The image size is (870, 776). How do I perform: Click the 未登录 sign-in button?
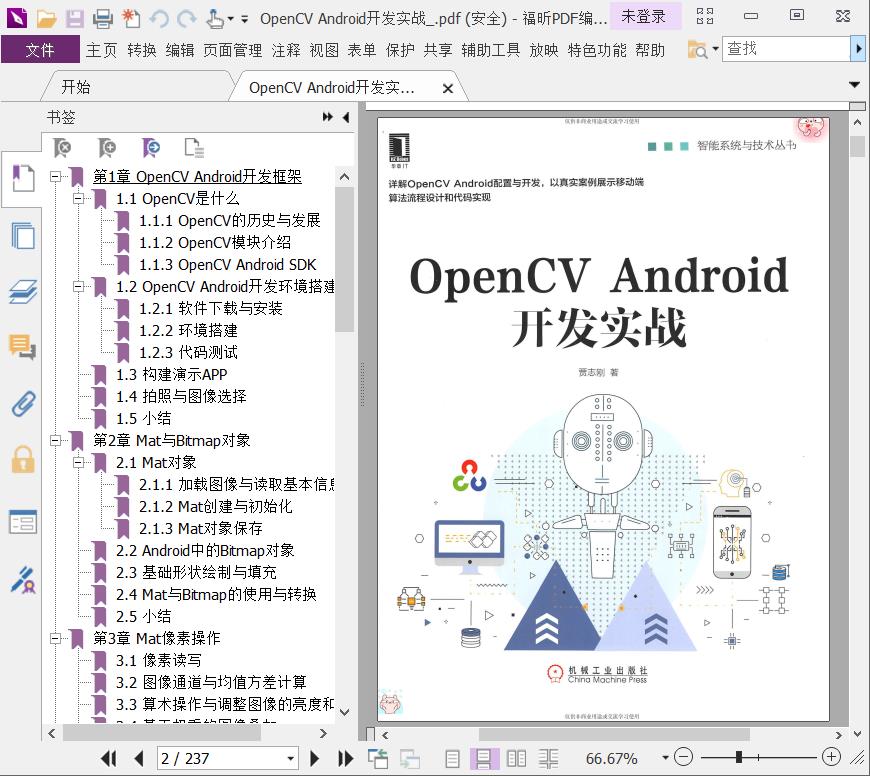point(644,16)
